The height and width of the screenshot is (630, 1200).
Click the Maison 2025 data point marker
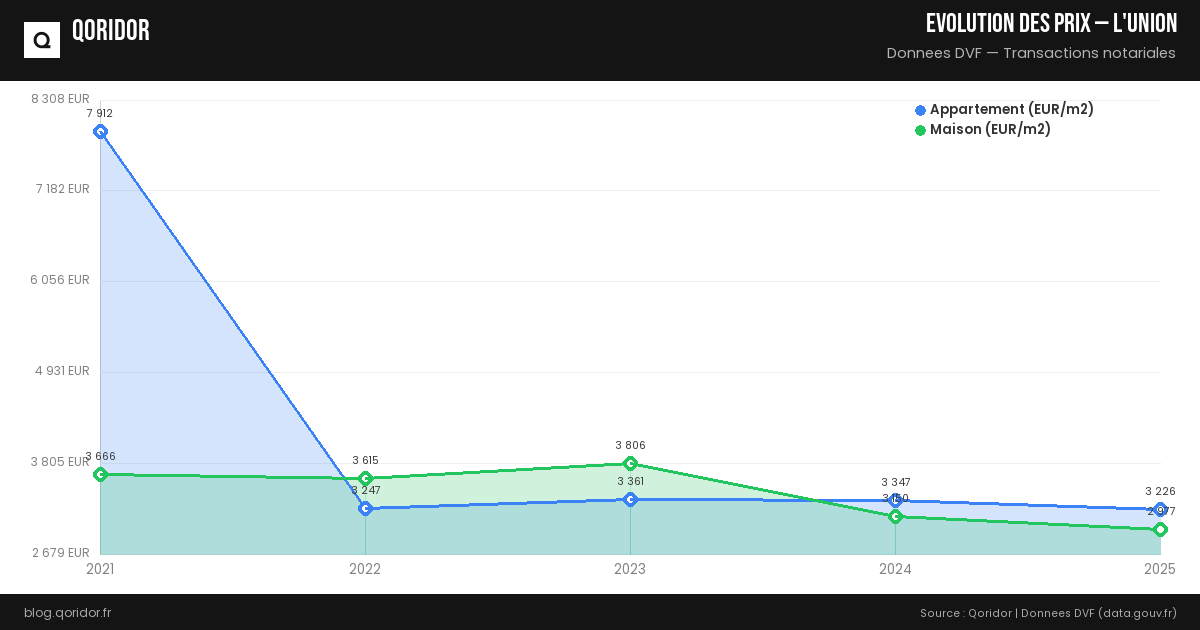point(1160,529)
